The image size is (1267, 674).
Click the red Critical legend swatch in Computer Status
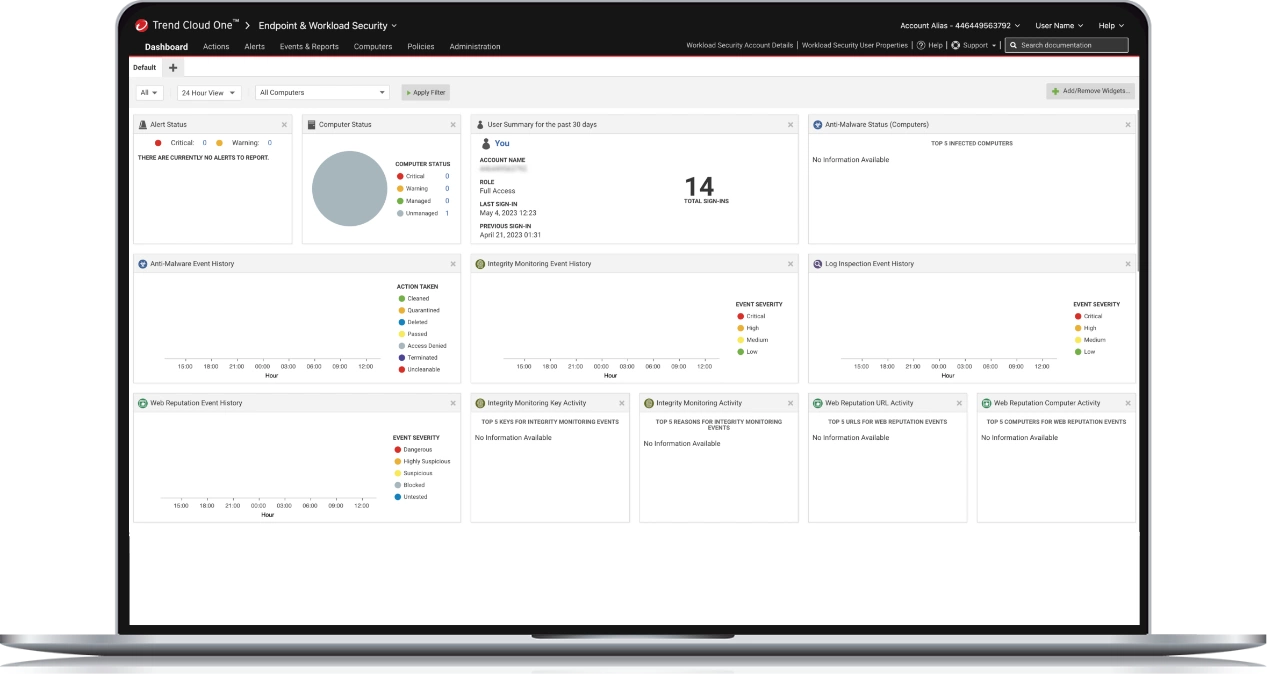pyautogui.click(x=400, y=176)
